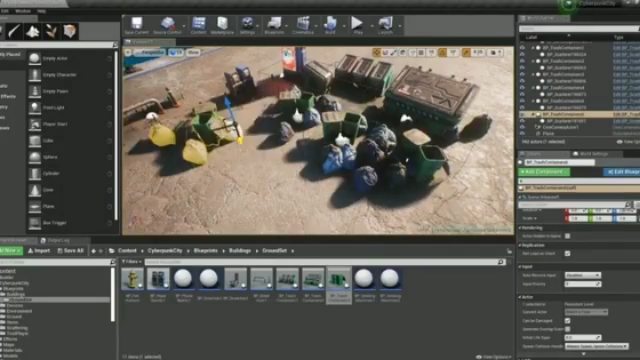Image resolution: width=640 pixels, height=360 pixels.
Task: Toggle Net Load on Client checkbox
Action: tap(567, 253)
